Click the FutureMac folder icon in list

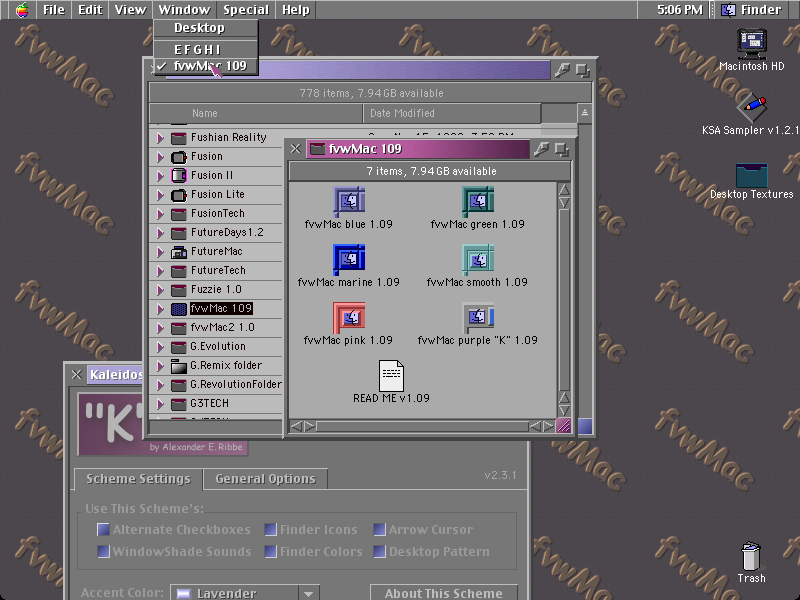point(179,252)
